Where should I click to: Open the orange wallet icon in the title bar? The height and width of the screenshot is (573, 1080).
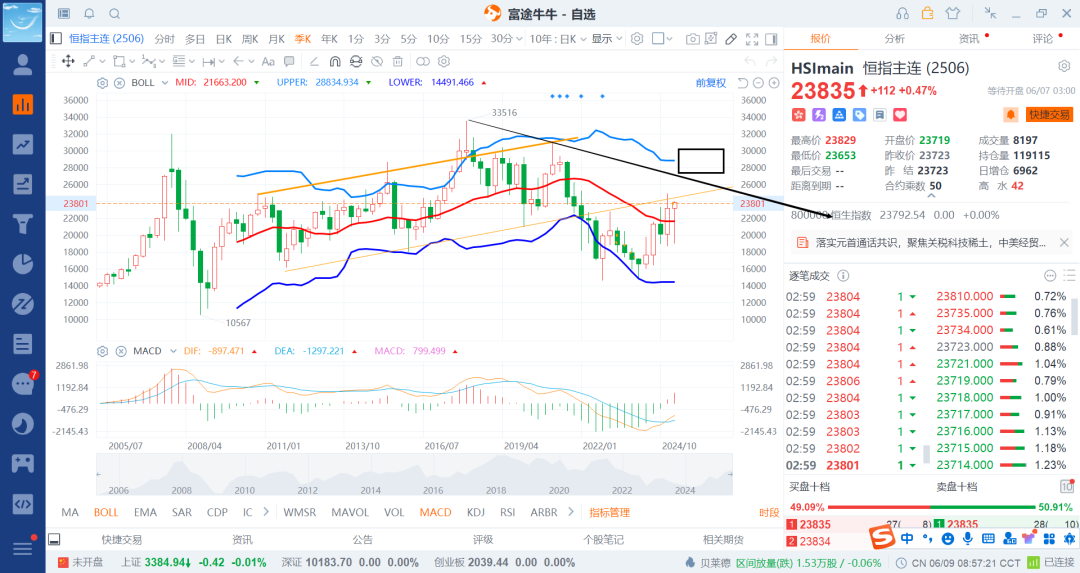(928, 13)
